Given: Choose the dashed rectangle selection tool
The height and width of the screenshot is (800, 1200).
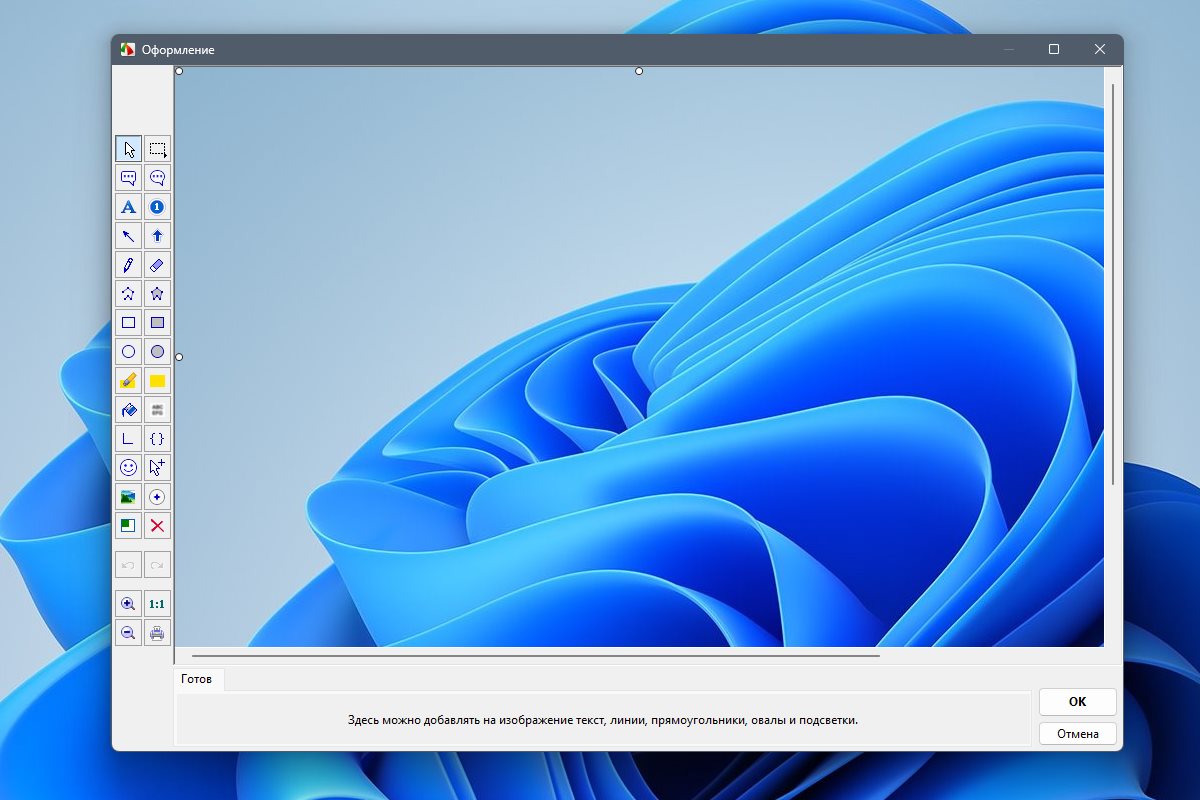Looking at the screenshot, I should 157,150.
